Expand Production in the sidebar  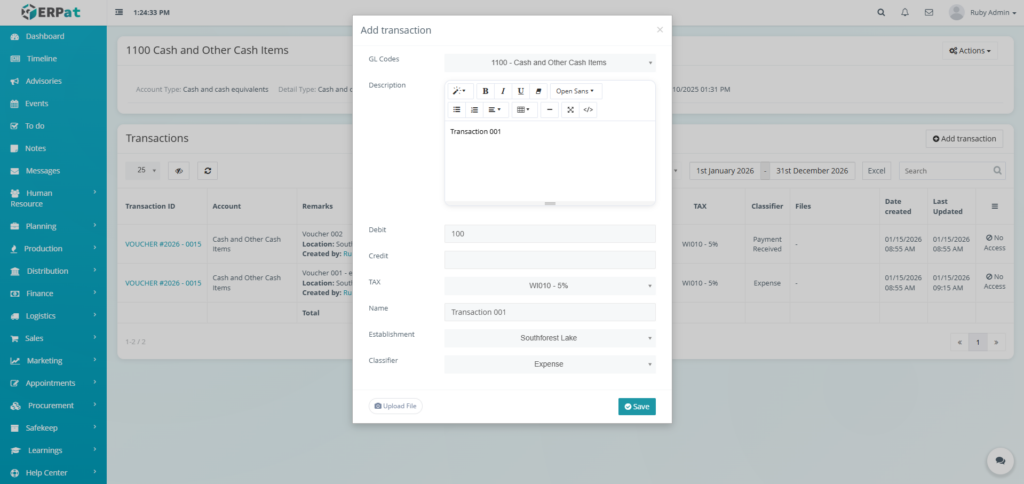[x=54, y=249]
